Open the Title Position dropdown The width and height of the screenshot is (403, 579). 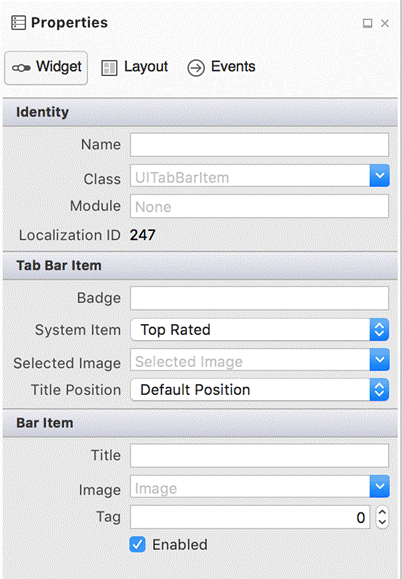click(259, 390)
